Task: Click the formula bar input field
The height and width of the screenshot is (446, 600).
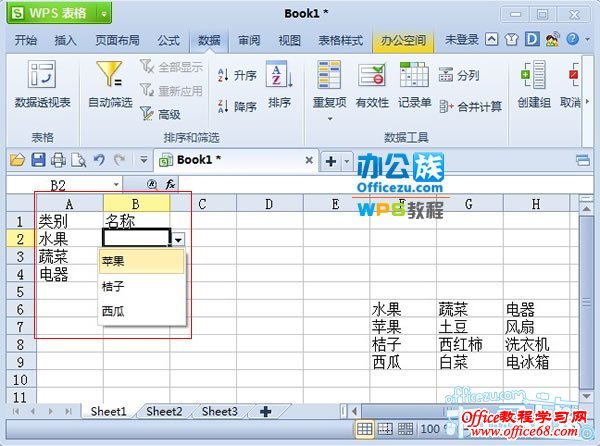Action: [385, 185]
